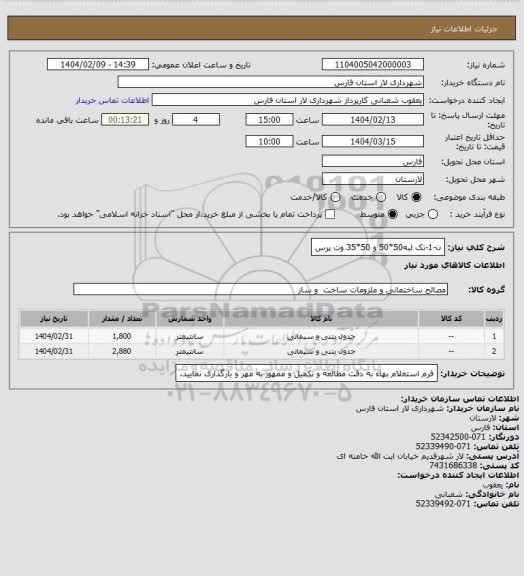Image resolution: width=524 pixels, height=576 pixels.
Task: Click the validity time field 10:00
Action: tap(269, 141)
